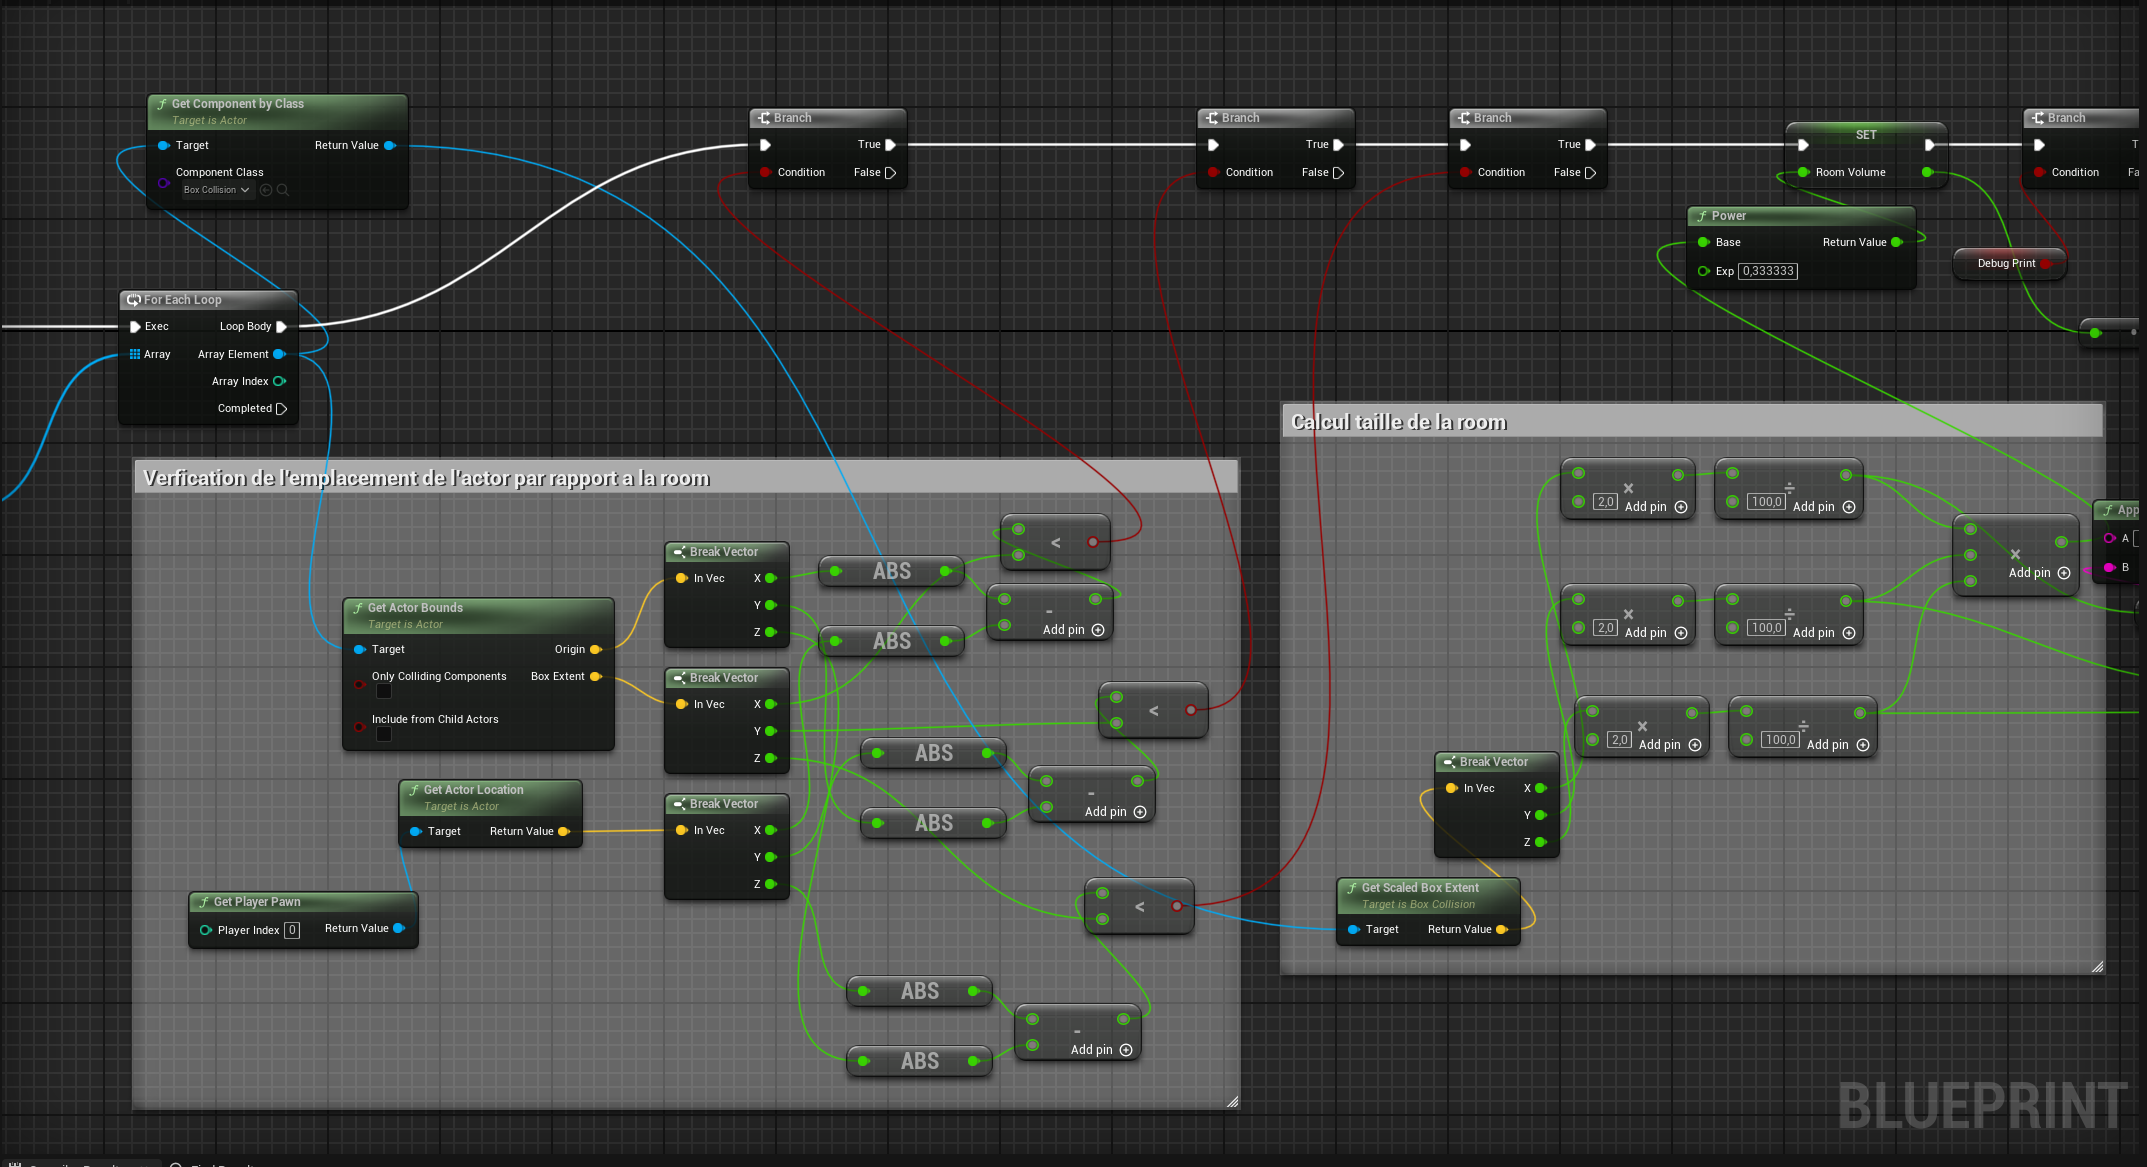Click the Debug Print variable node
This screenshot has width=2147, height=1167.
[2005, 263]
